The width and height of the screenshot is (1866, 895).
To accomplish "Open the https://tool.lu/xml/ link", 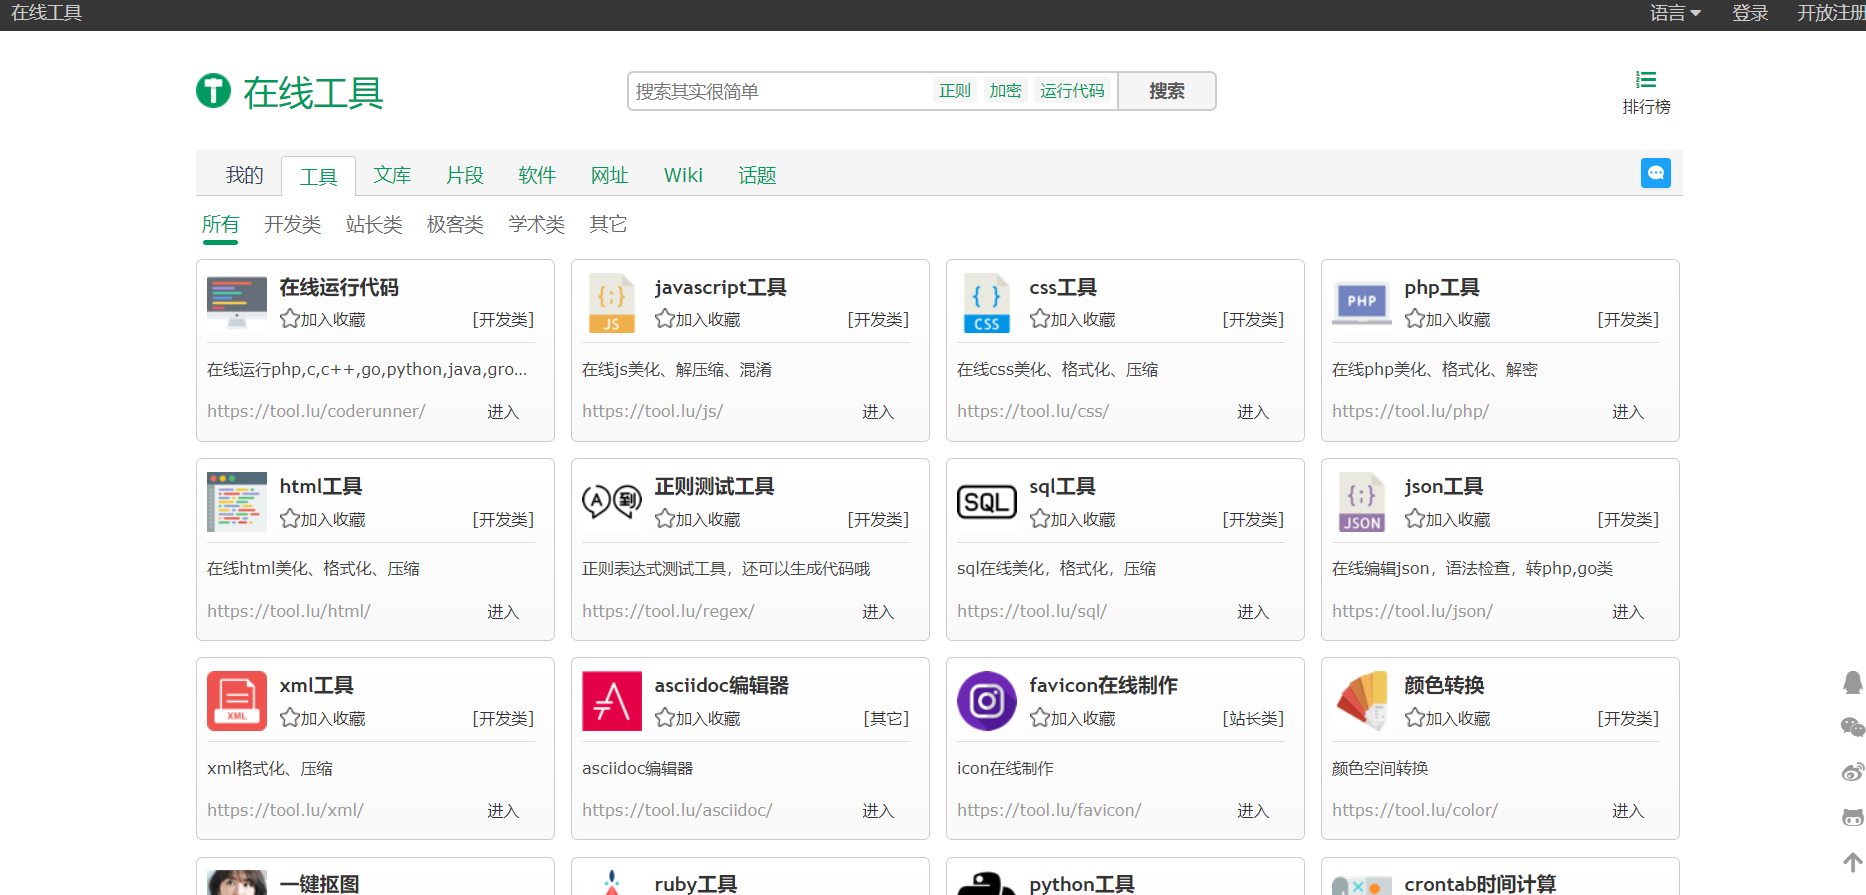I will [x=285, y=810].
